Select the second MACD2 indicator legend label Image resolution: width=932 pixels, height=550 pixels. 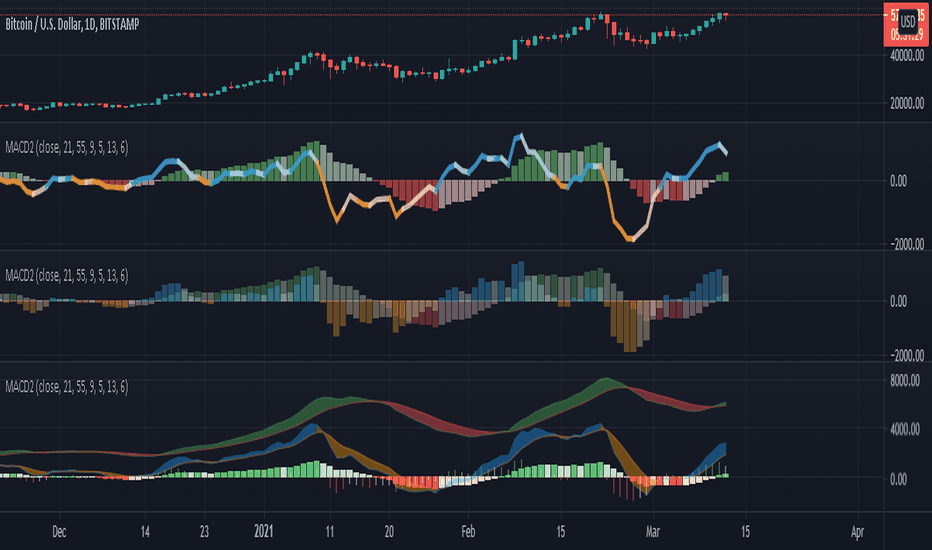[x=67, y=275]
